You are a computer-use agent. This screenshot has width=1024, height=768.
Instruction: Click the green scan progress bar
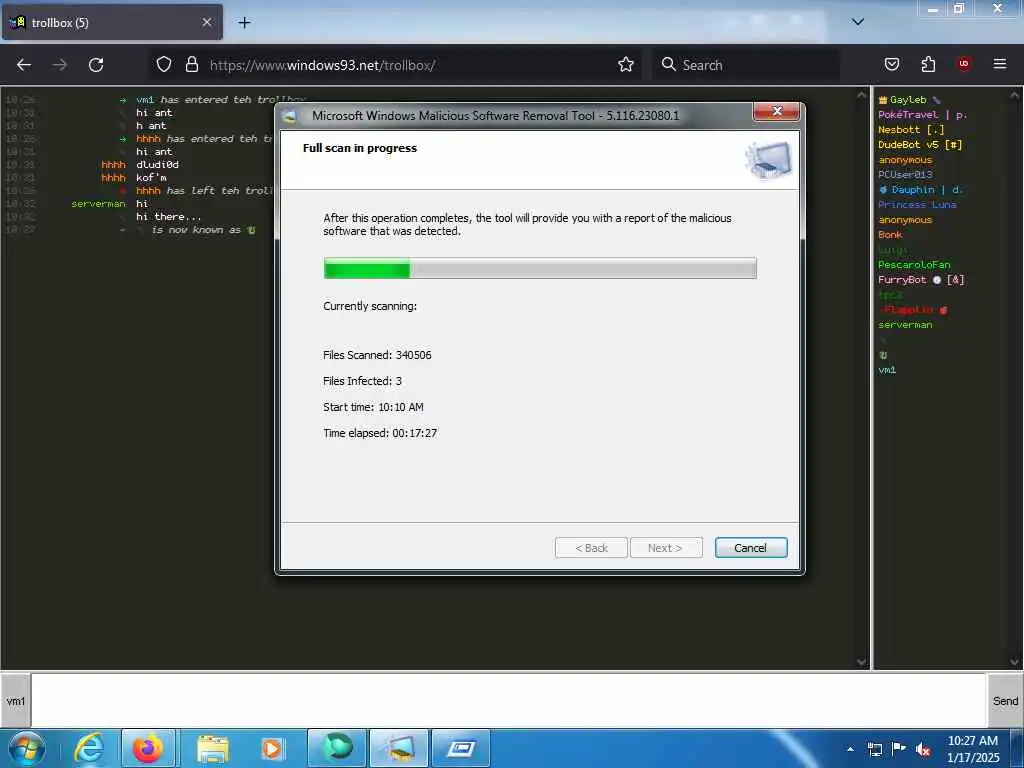pos(540,268)
